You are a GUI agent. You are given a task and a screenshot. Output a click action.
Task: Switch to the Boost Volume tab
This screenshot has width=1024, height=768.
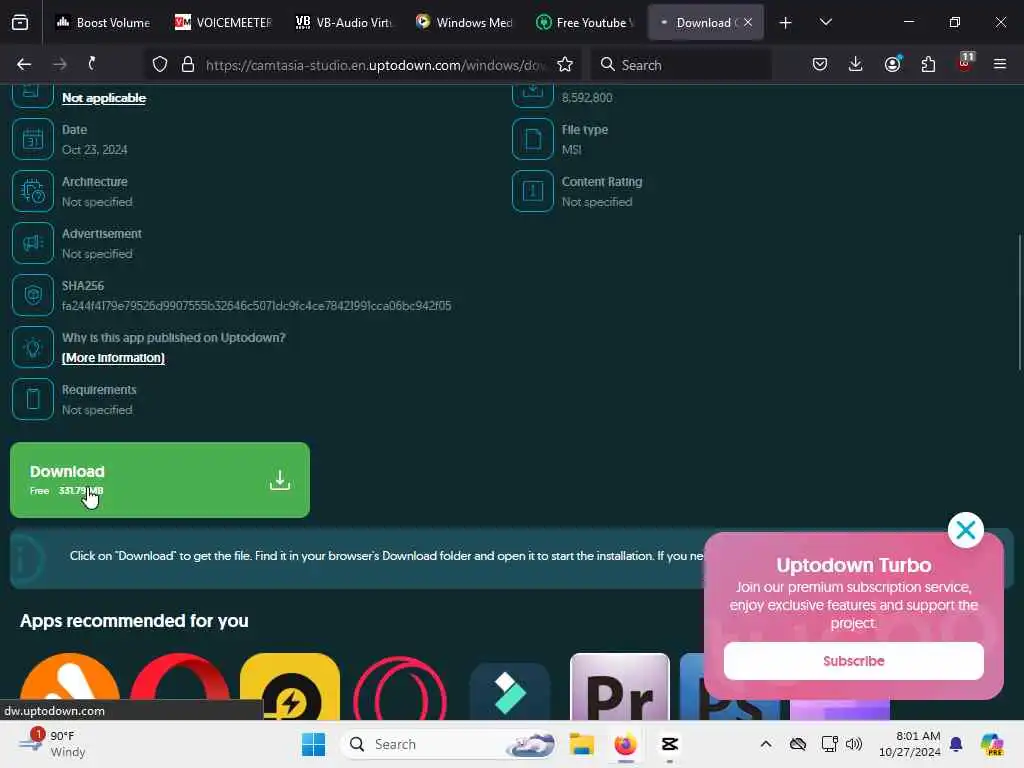[x=103, y=22]
